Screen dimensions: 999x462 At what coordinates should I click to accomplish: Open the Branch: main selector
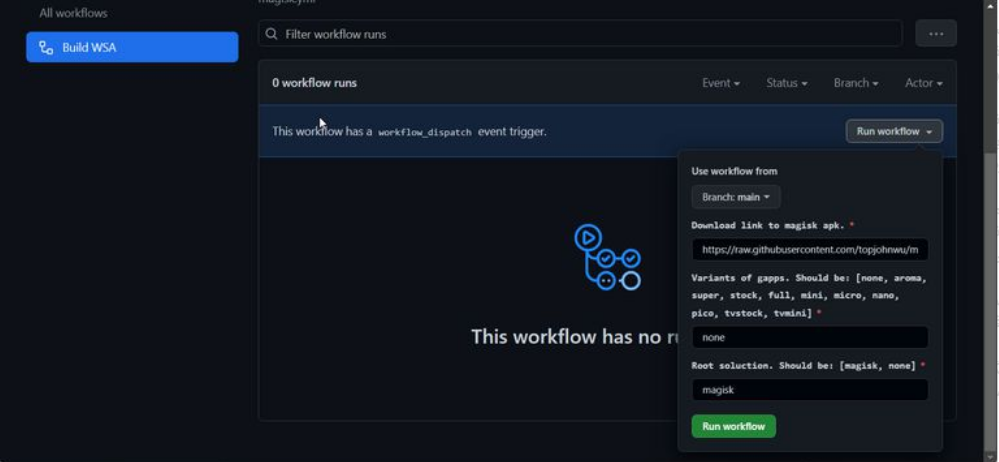(735, 197)
